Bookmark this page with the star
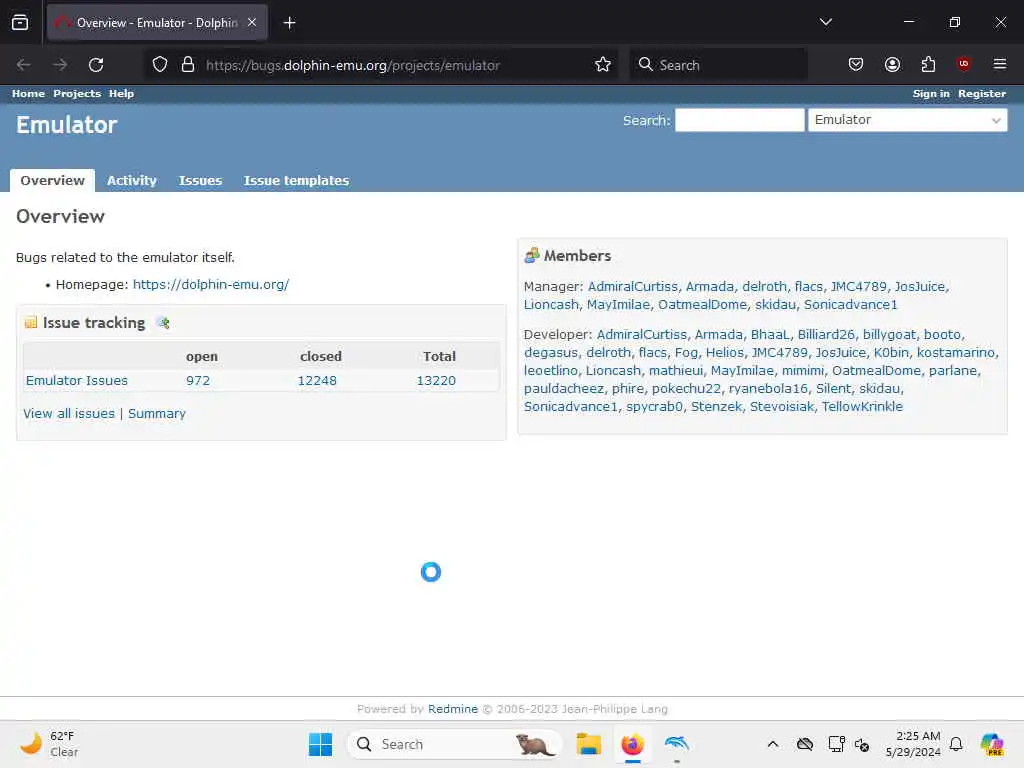Screen dimensions: 1024x768 tap(603, 65)
